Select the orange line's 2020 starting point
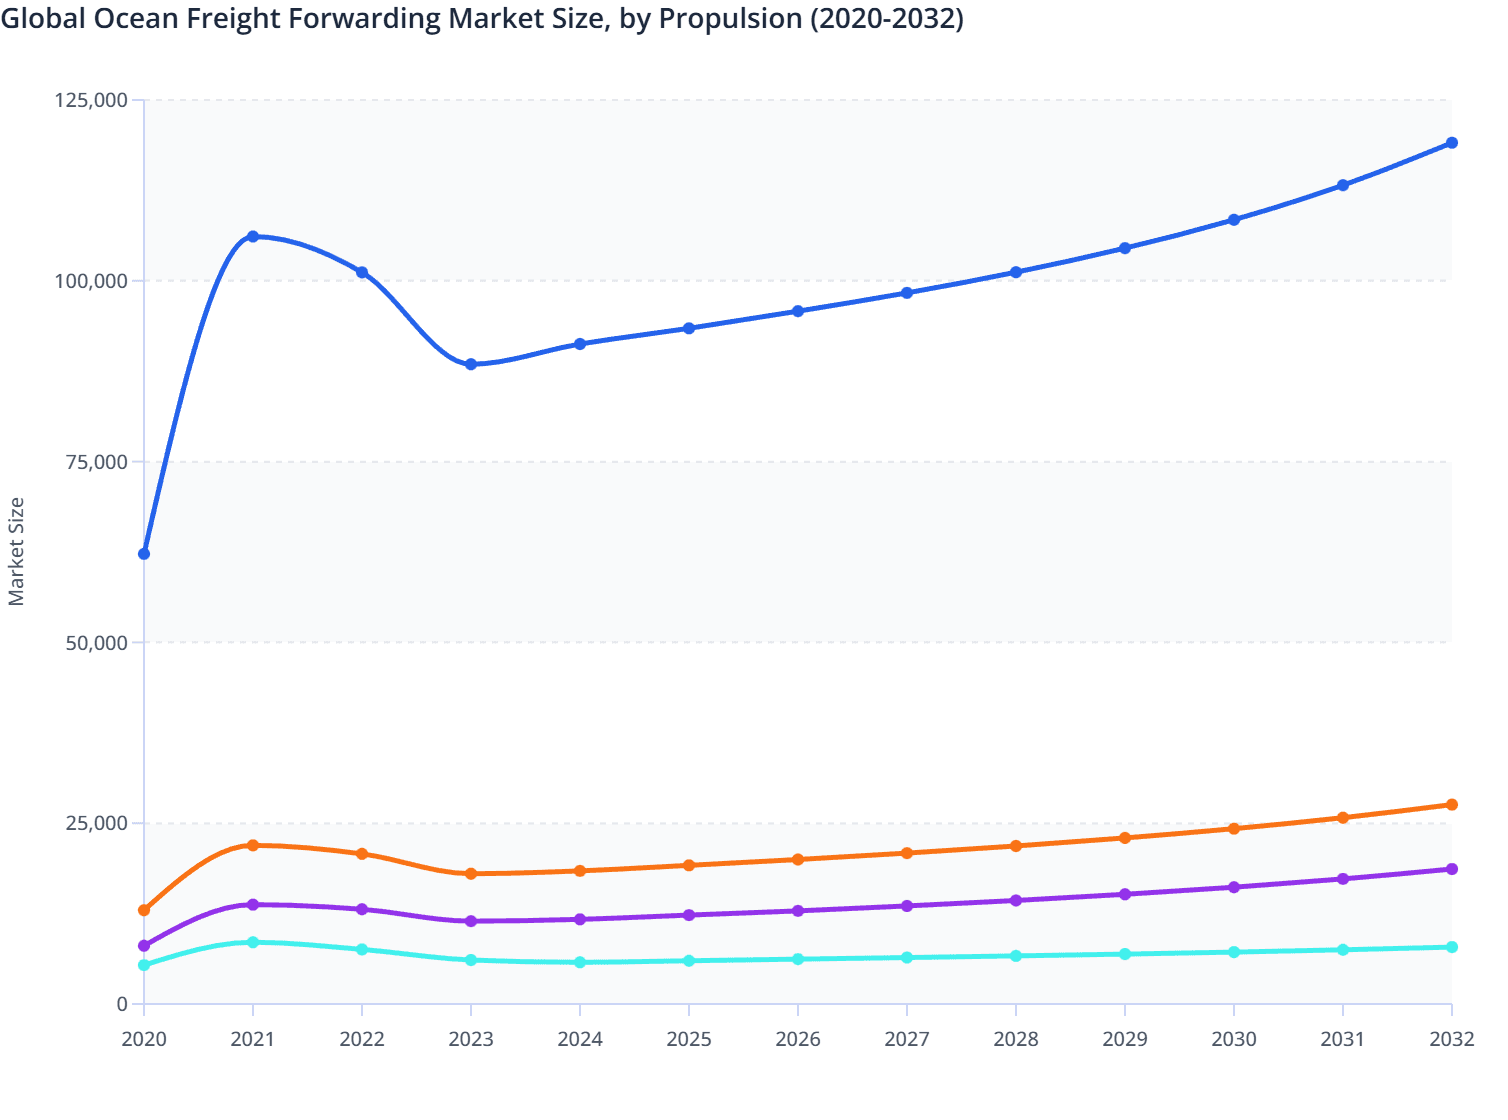This screenshot has width=1508, height=1120. coord(144,910)
